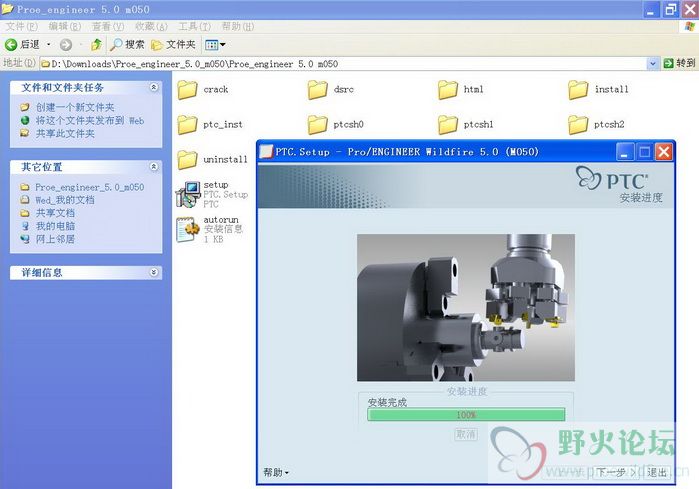
Task: Click the machining render image in installer
Action: click(x=466, y=308)
